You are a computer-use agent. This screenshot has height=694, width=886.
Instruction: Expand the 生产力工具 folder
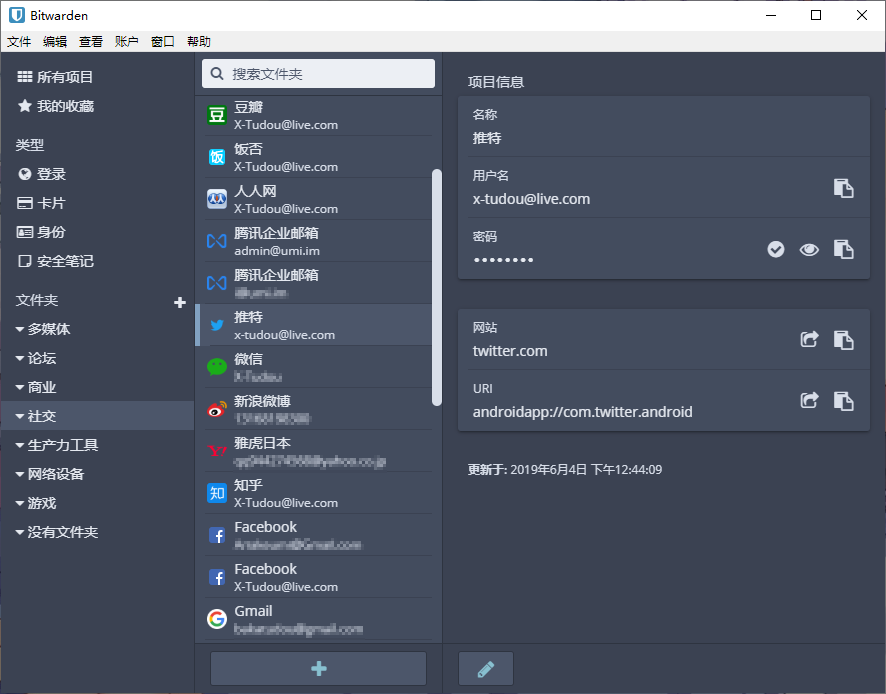pos(20,445)
